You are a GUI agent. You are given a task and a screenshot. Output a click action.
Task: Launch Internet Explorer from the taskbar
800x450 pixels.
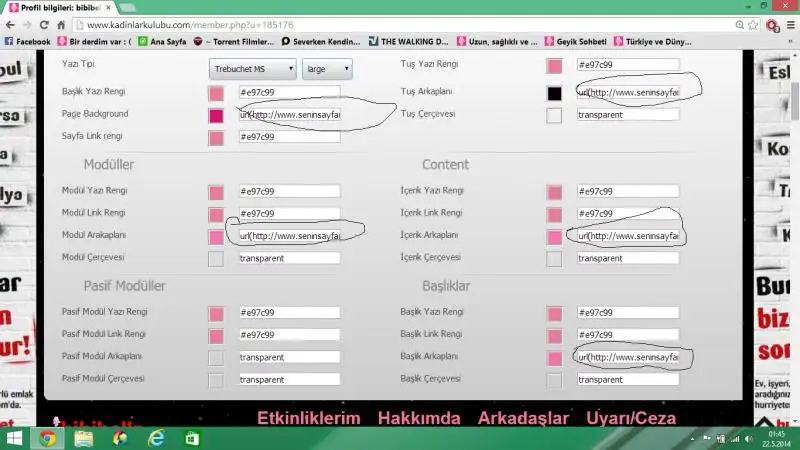[x=156, y=438]
